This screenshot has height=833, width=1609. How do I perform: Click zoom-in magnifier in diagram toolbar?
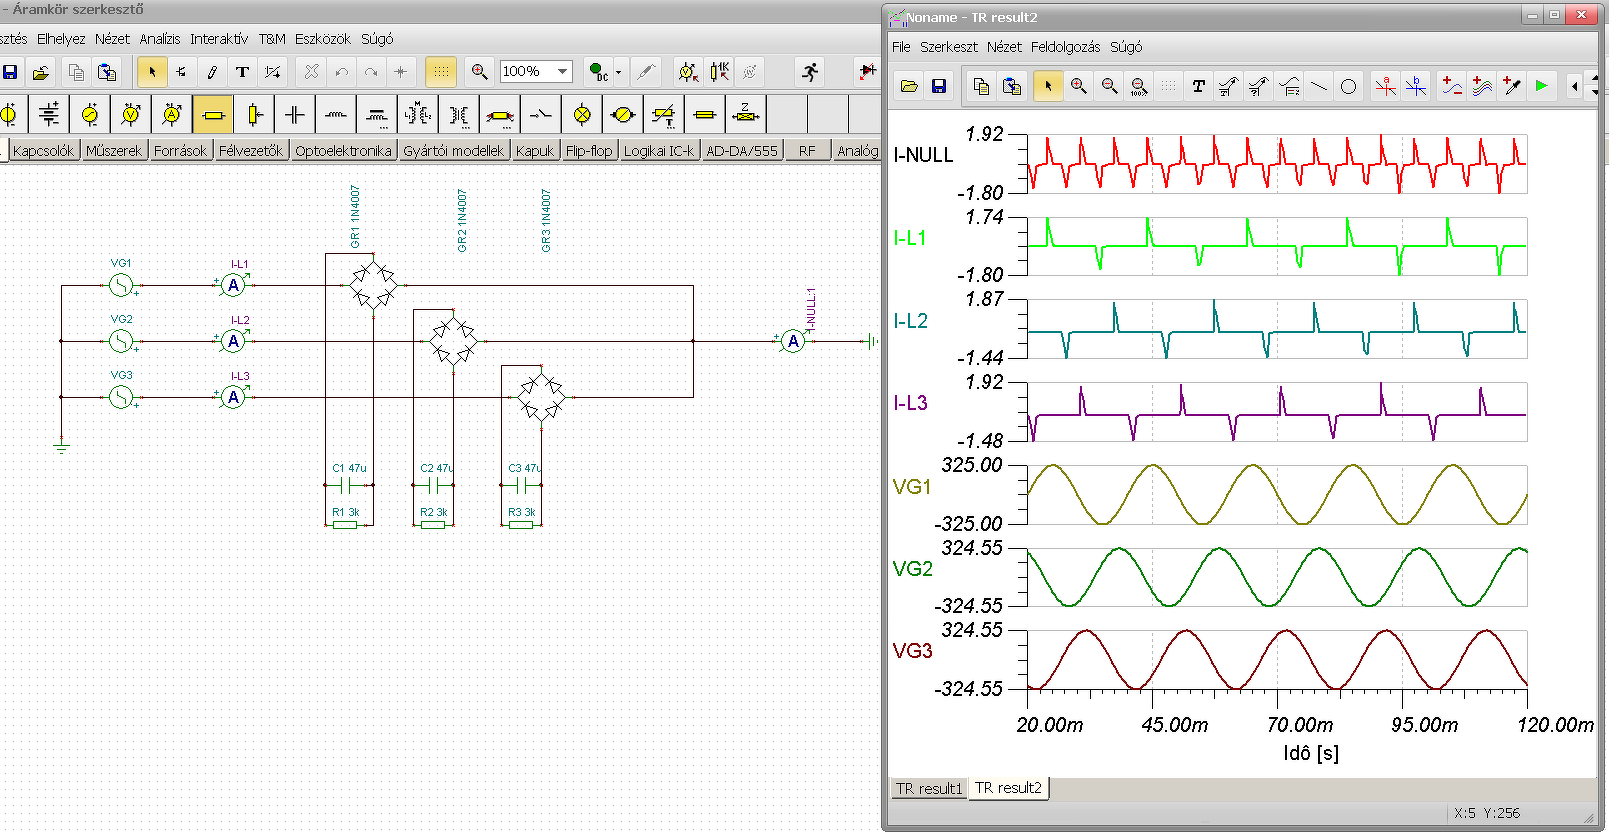[x=1078, y=87]
